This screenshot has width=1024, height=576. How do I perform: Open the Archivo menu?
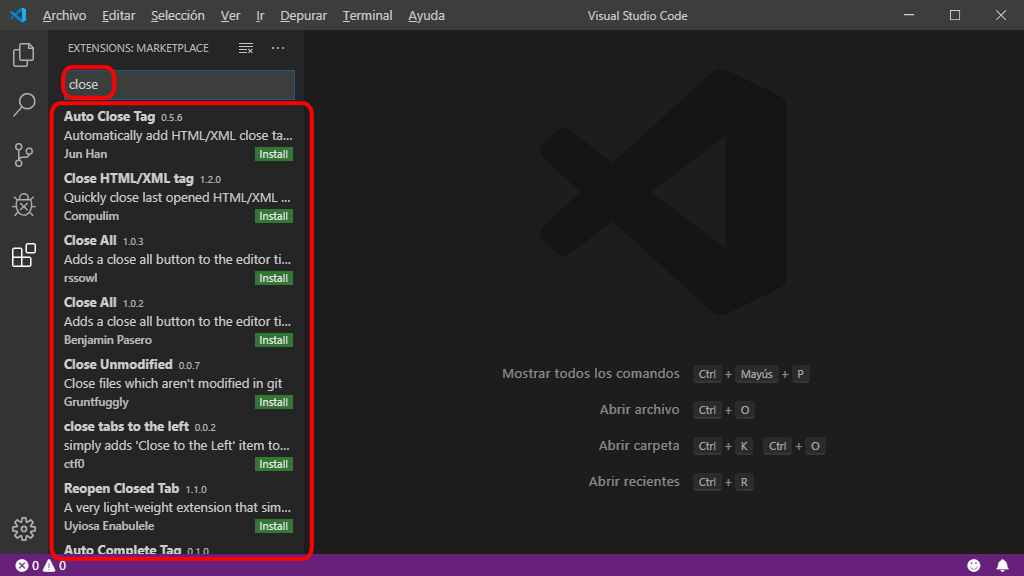click(x=64, y=16)
